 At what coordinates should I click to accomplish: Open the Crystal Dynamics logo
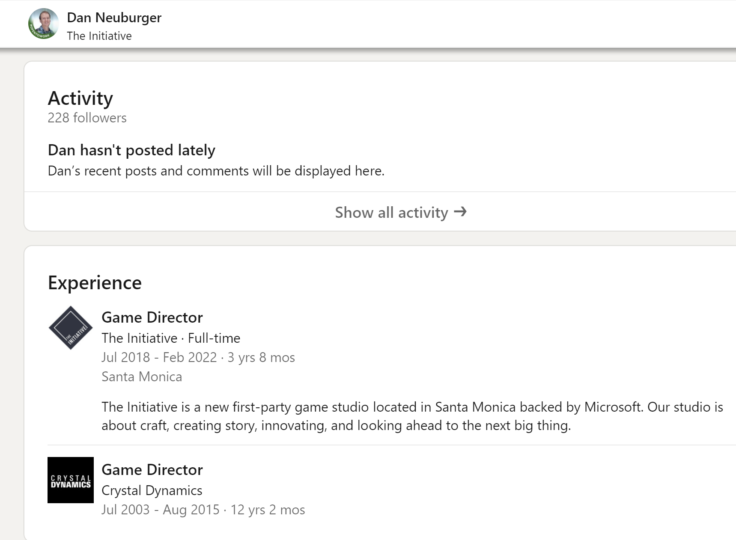[70, 480]
